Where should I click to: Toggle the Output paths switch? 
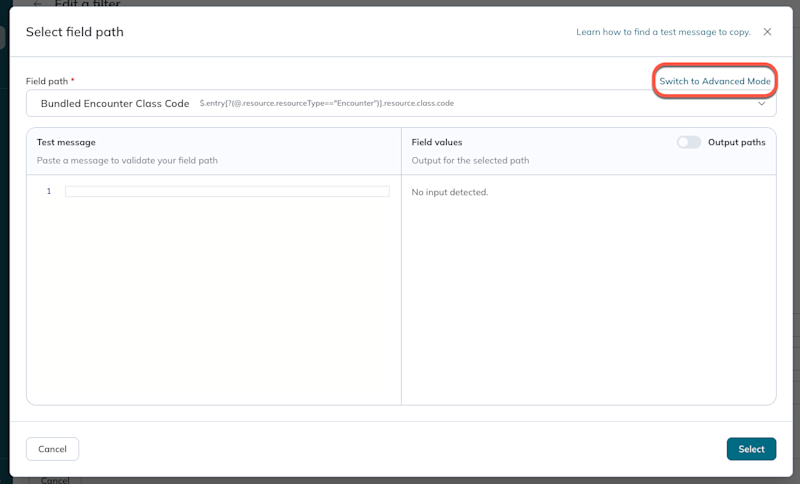point(689,142)
